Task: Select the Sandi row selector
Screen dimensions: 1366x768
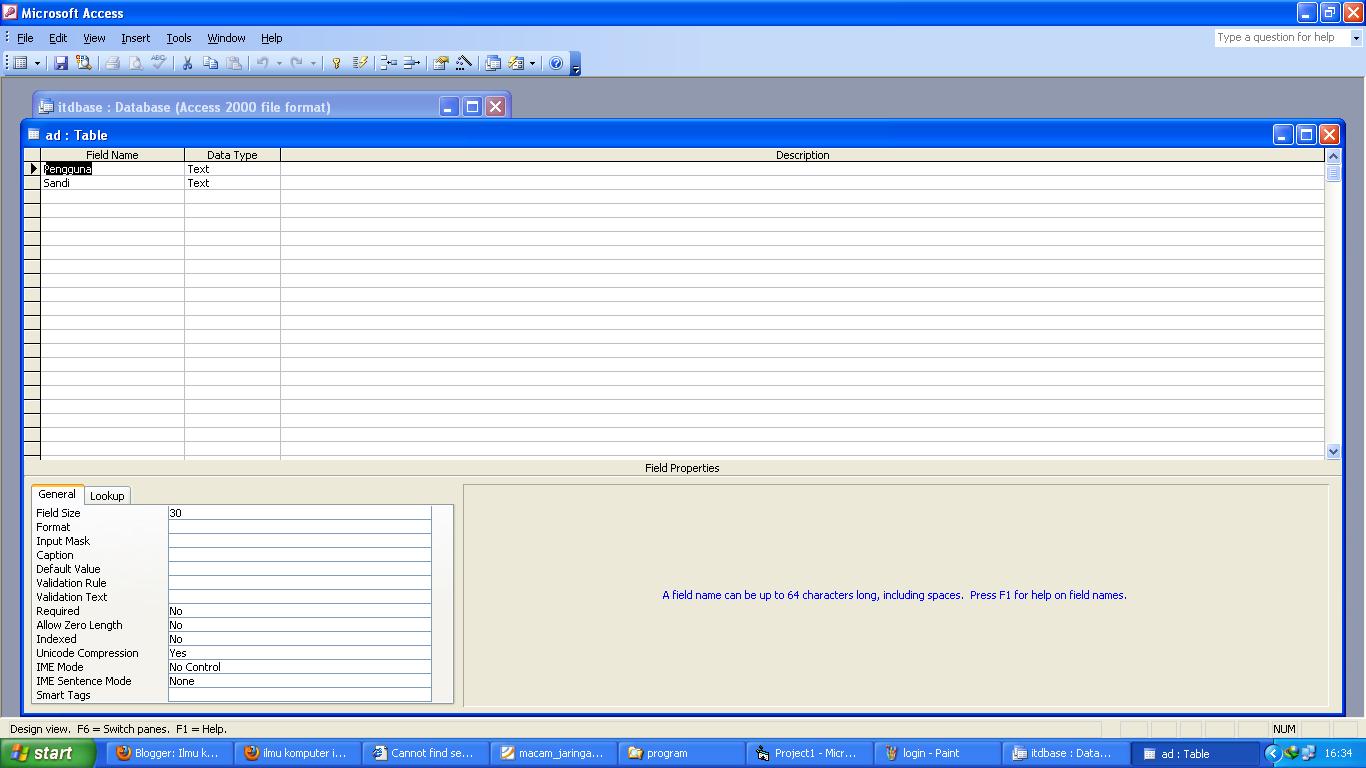Action: pos(32,183)
